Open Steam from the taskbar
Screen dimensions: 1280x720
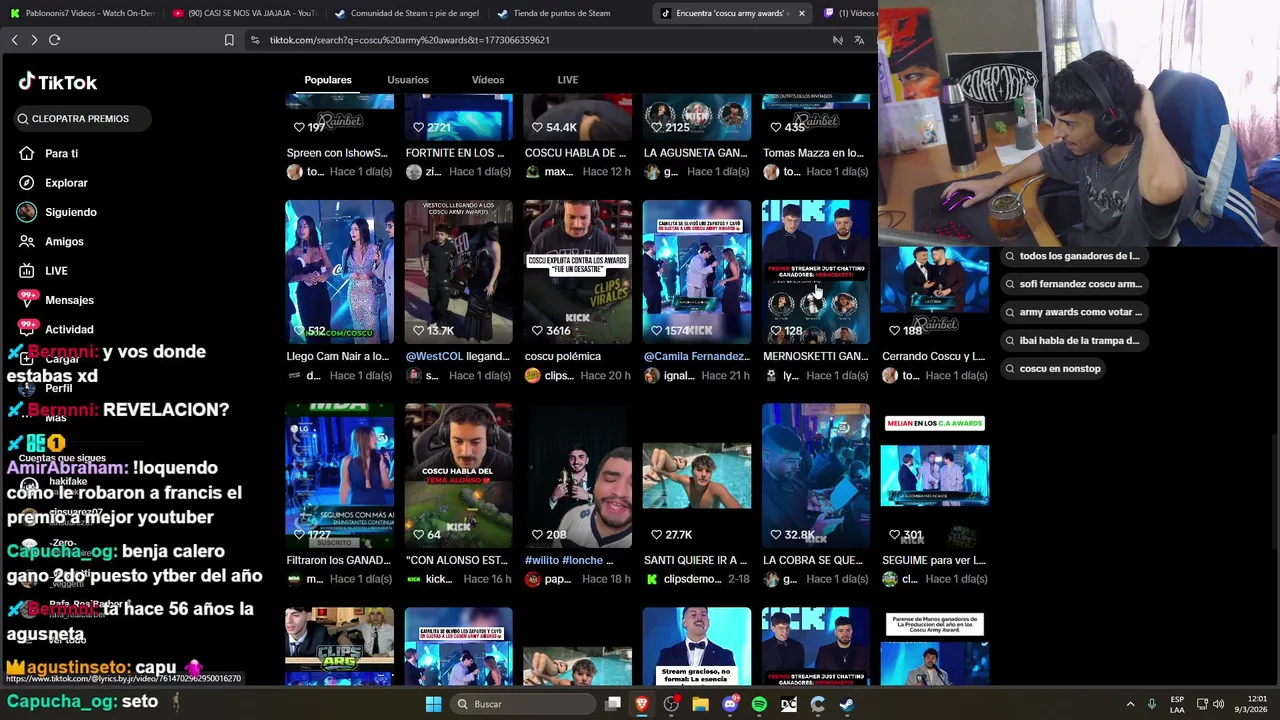click(846, 704)
